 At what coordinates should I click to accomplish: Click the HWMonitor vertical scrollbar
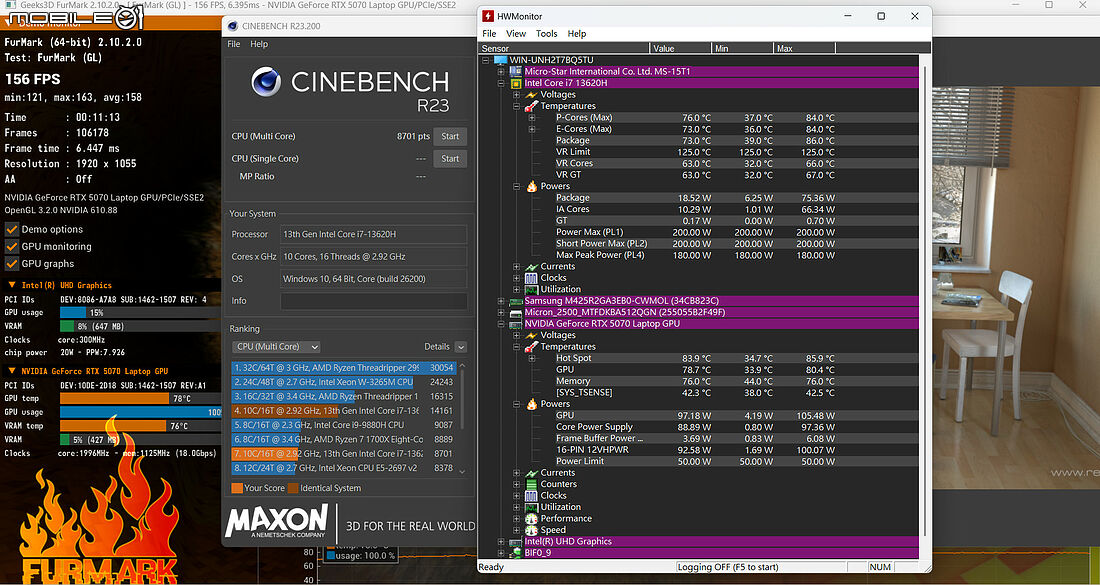923,302
